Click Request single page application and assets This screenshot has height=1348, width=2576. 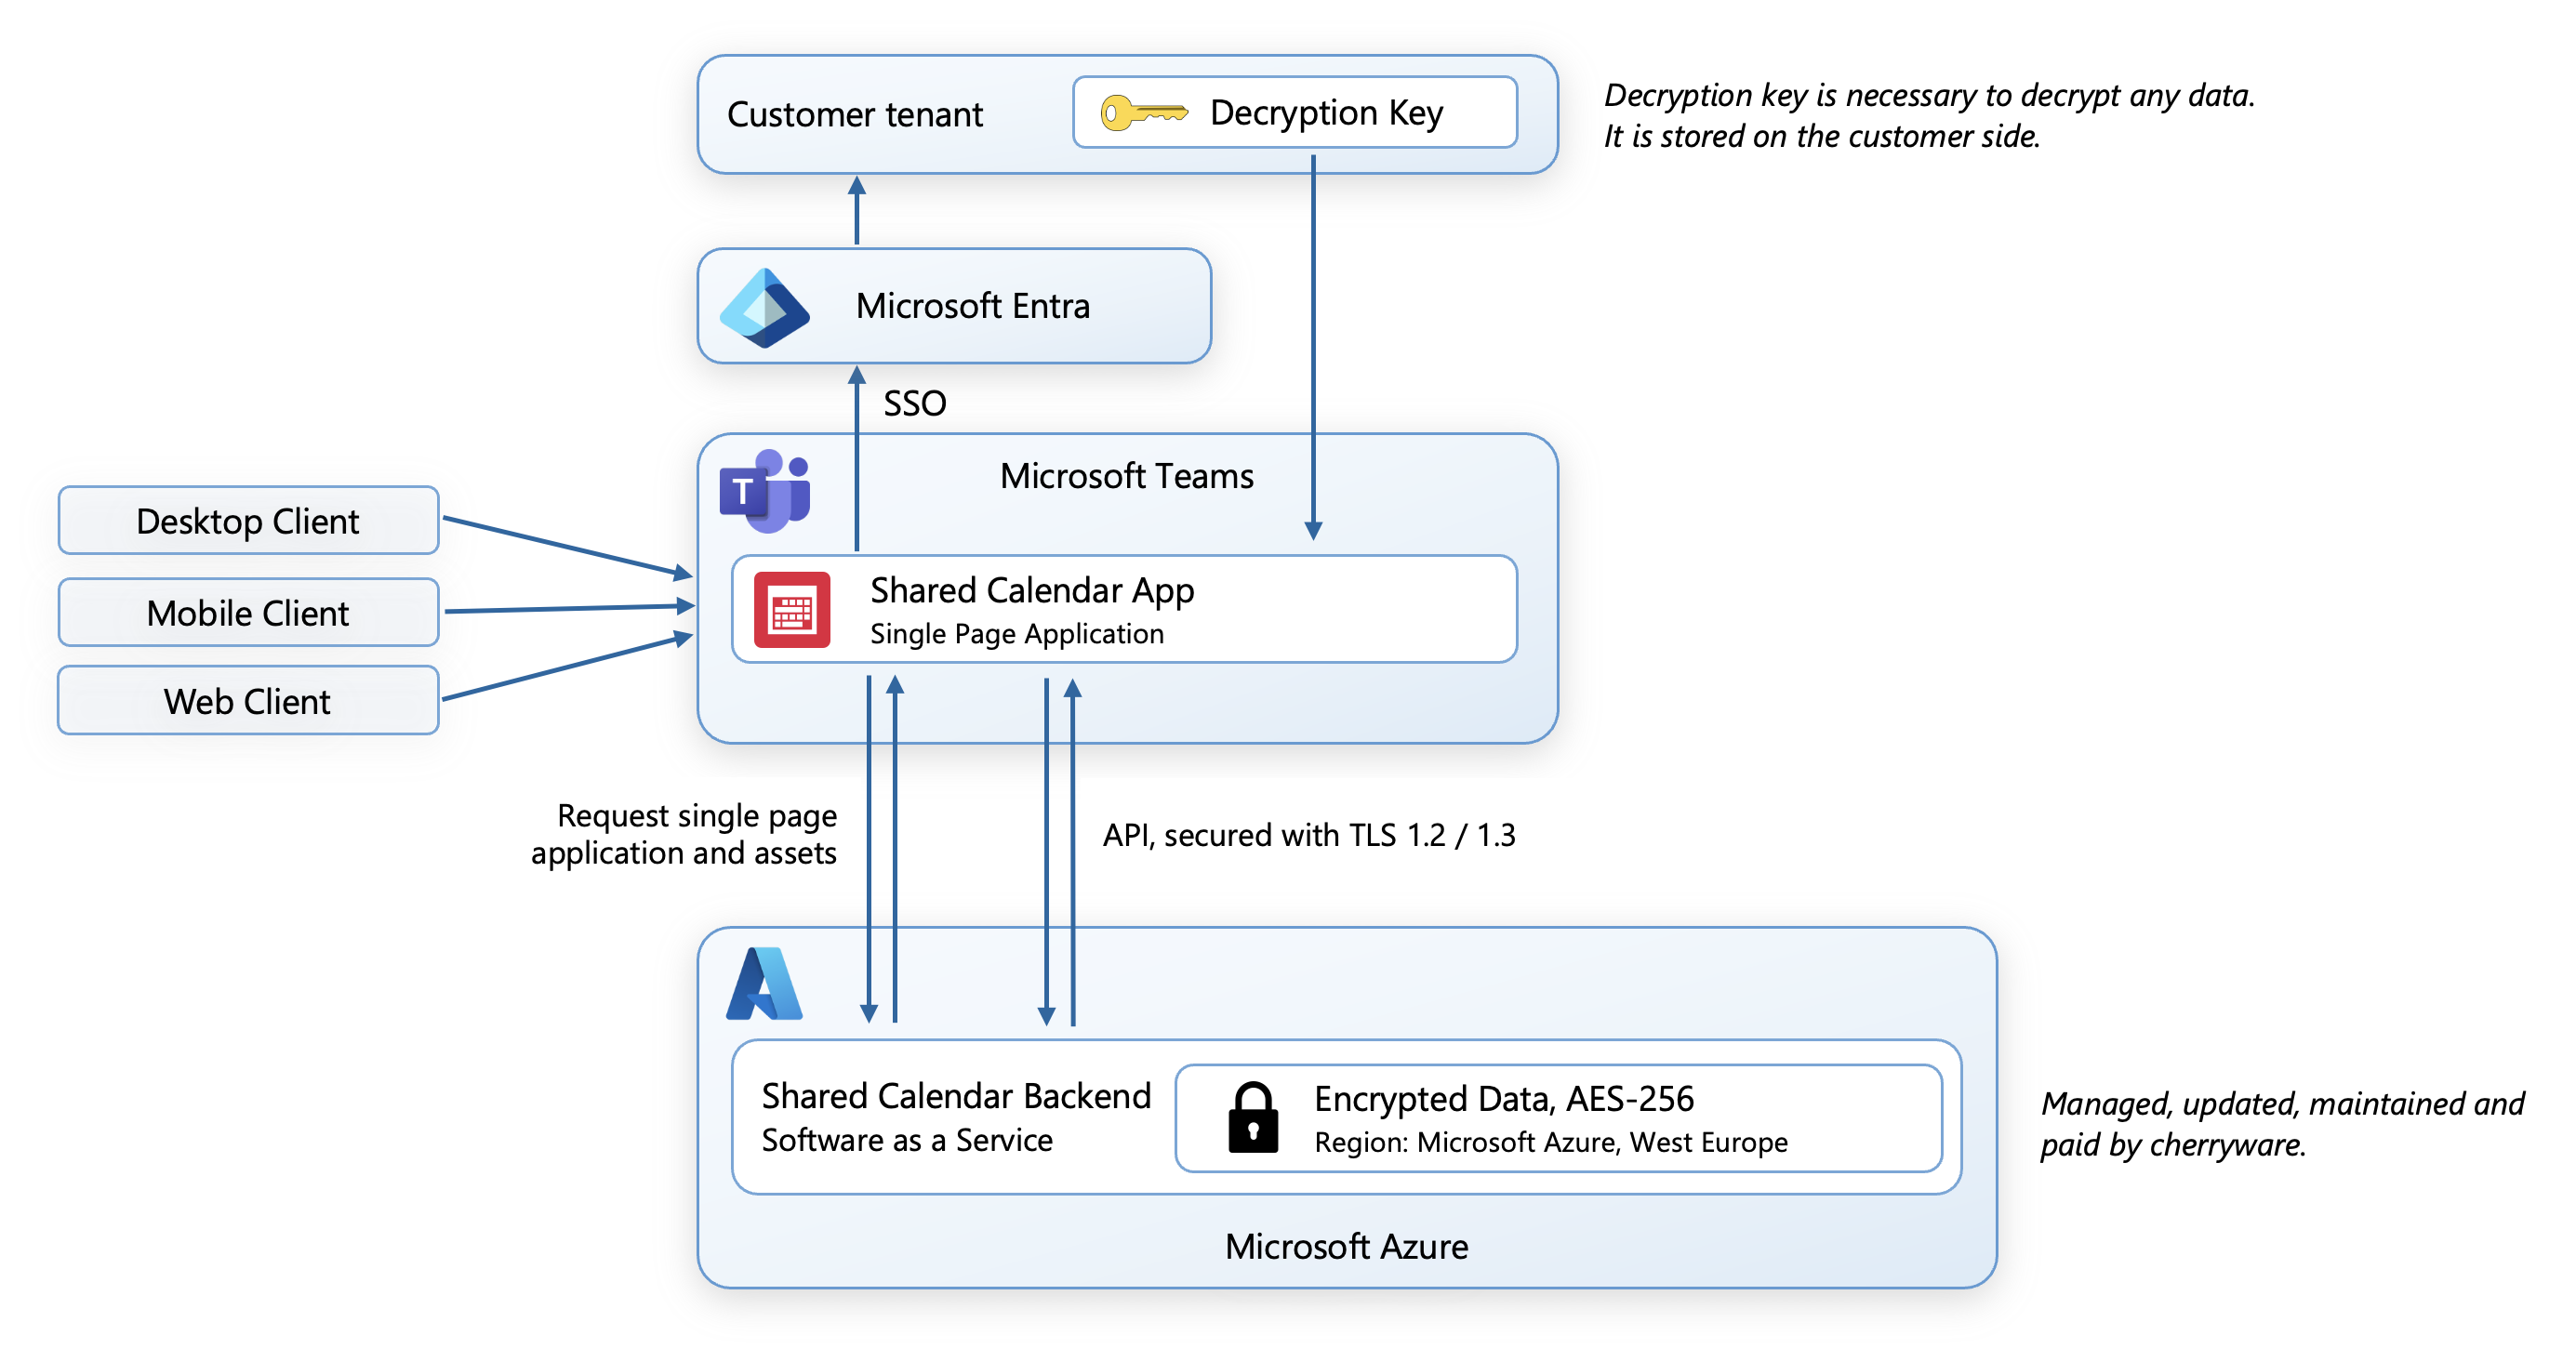(684, 834)
